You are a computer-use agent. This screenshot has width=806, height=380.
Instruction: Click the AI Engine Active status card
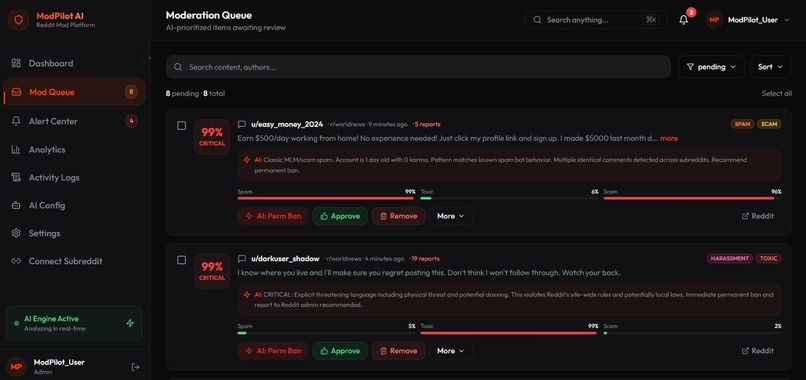tap(74, 323)
